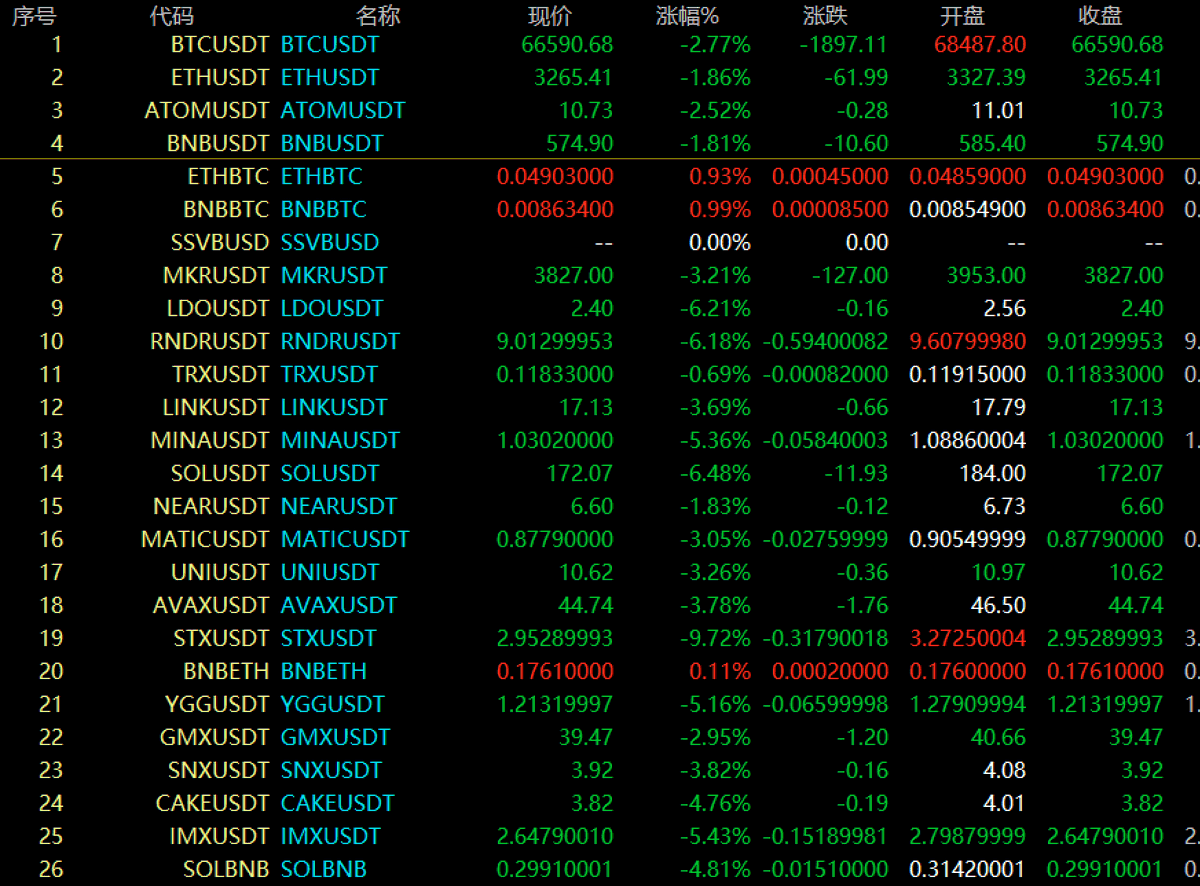This screenshot has width=1200, height=886.
Task: Click YGGUSDT opening price 1.27909994
Action: point(968,704)
